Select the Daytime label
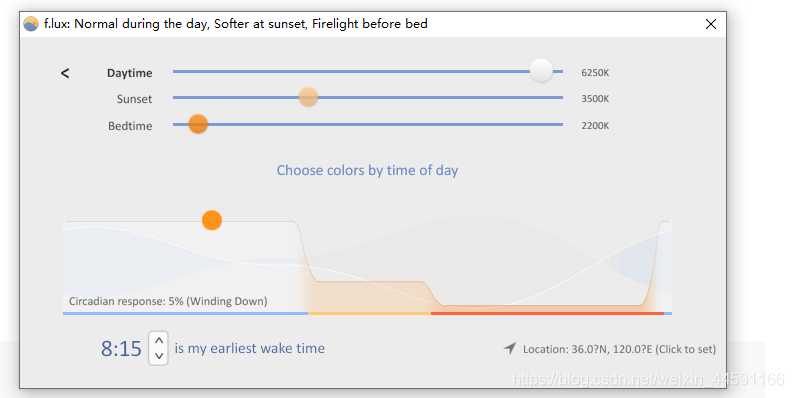The image size is (794, 398). point(130,73)
